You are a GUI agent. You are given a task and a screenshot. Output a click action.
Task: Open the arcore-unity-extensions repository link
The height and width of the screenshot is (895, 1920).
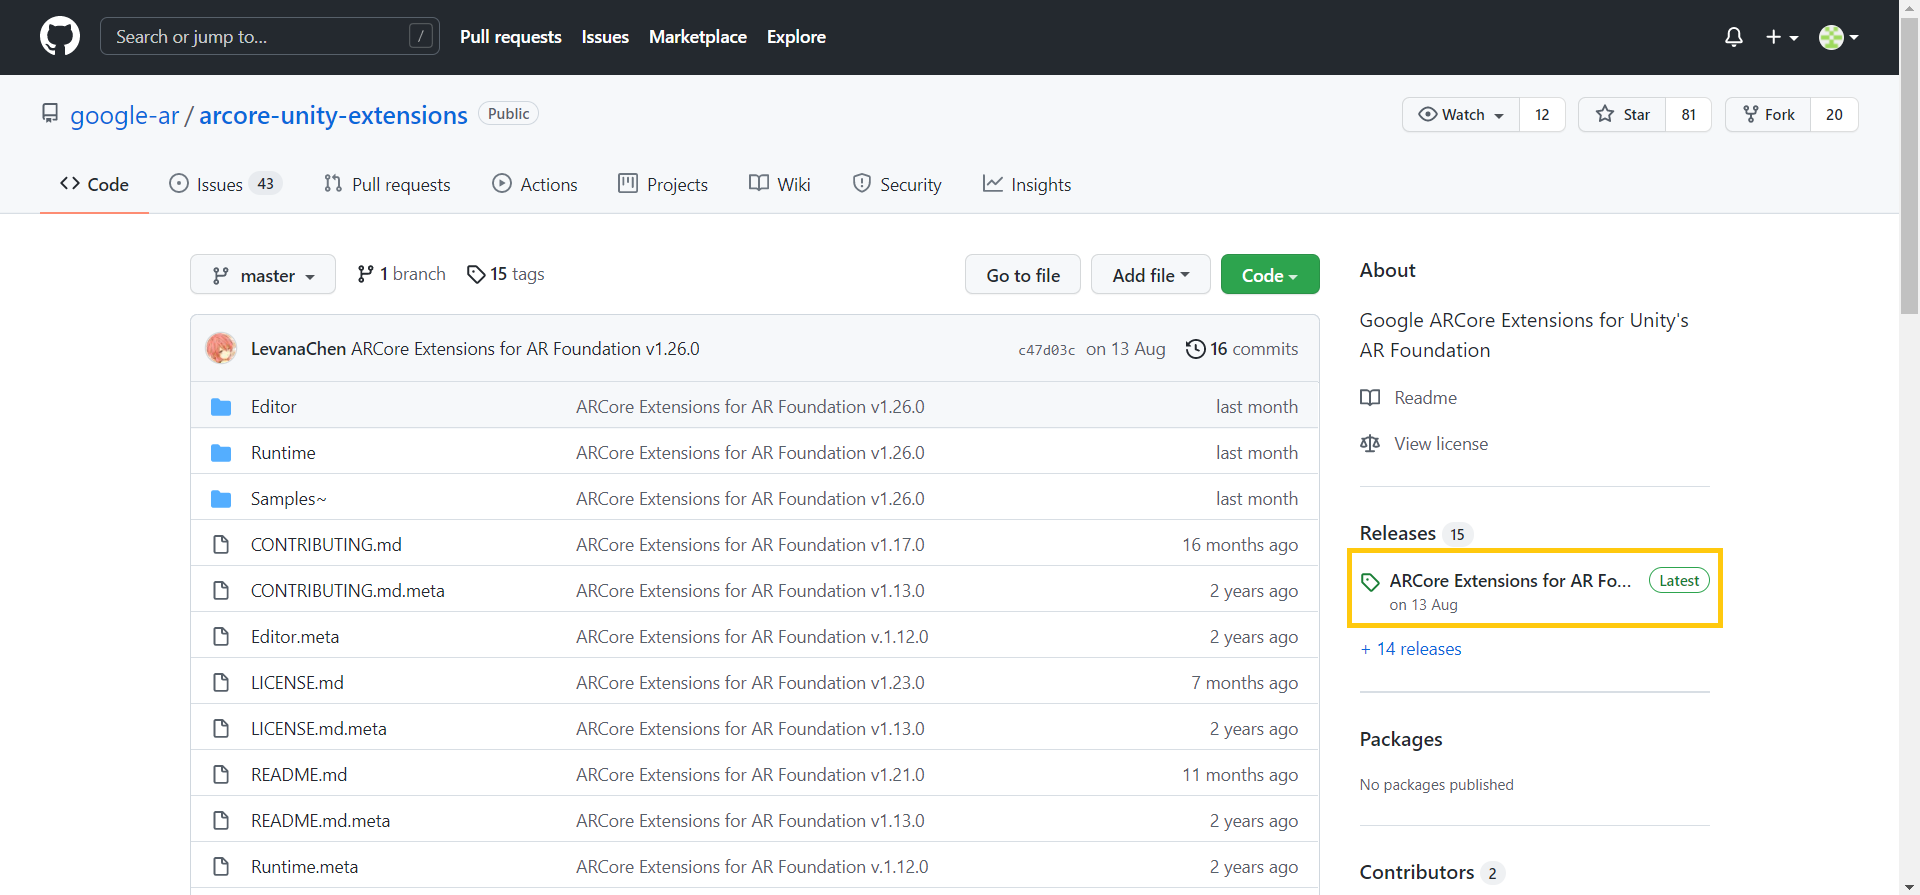point(333,115)
